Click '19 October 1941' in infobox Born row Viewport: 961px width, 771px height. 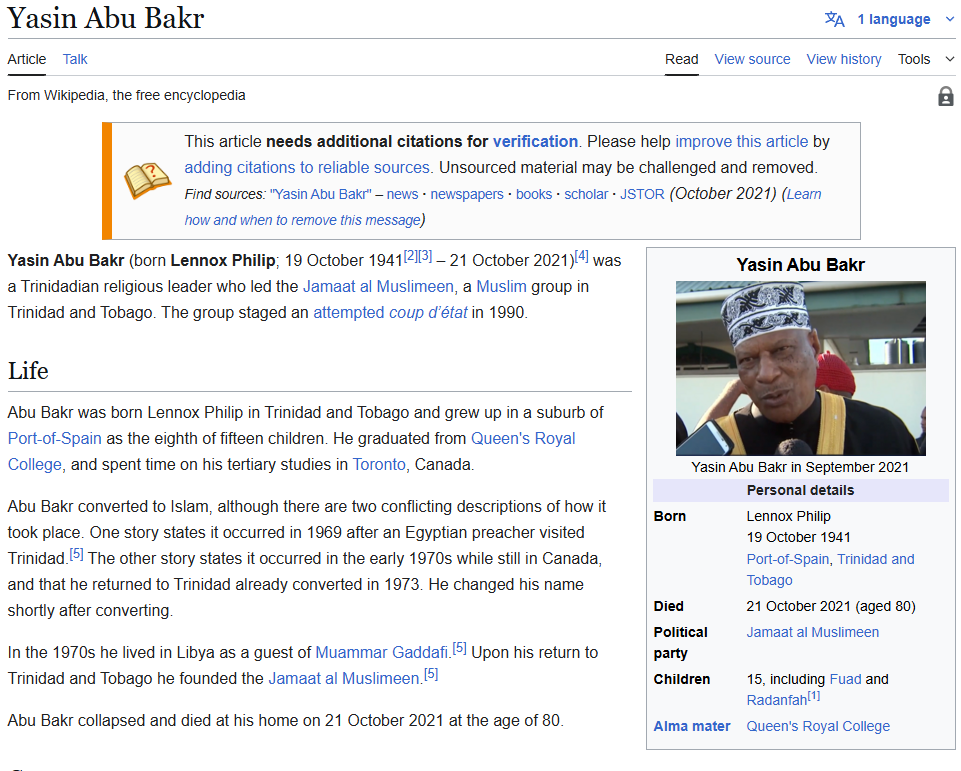click(799, 537)
